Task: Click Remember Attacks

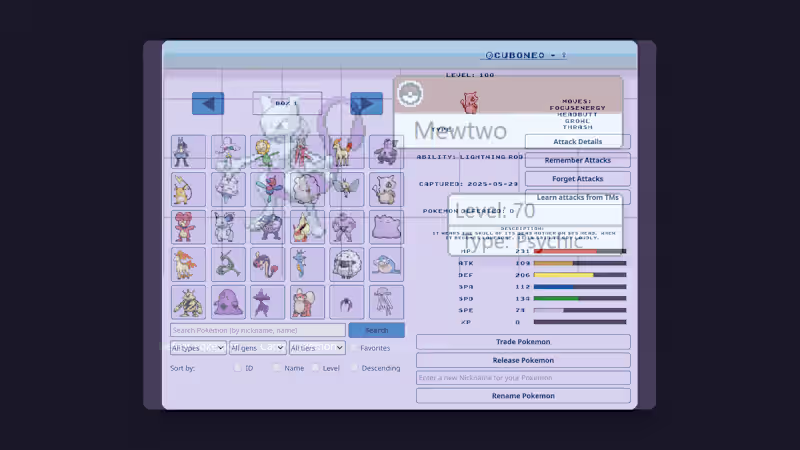Action: [578, 160]
